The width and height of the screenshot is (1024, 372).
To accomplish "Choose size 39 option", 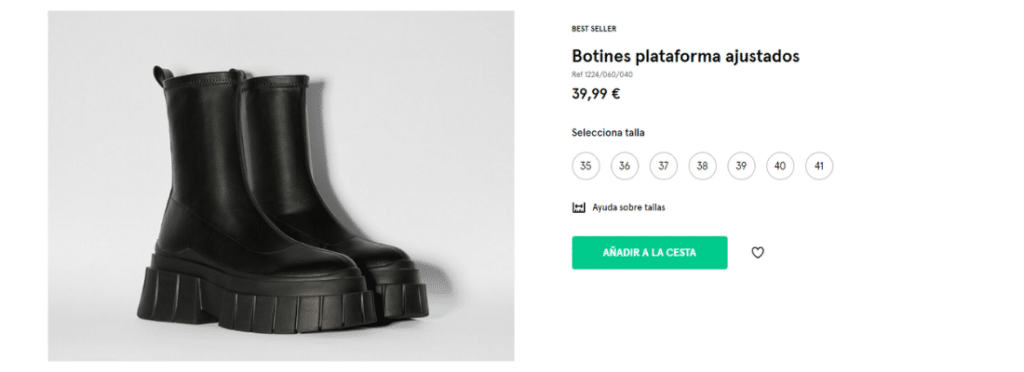I will 741,166.
